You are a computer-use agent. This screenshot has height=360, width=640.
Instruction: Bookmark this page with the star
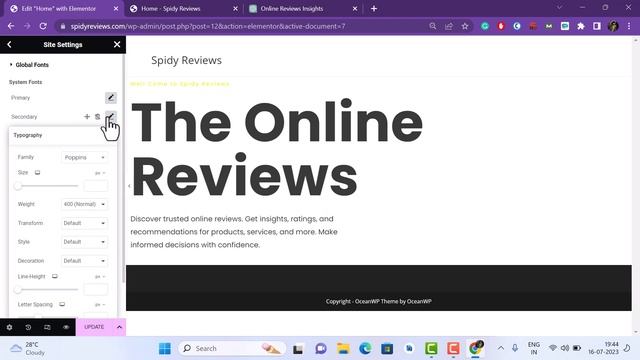tap(465, 26)
